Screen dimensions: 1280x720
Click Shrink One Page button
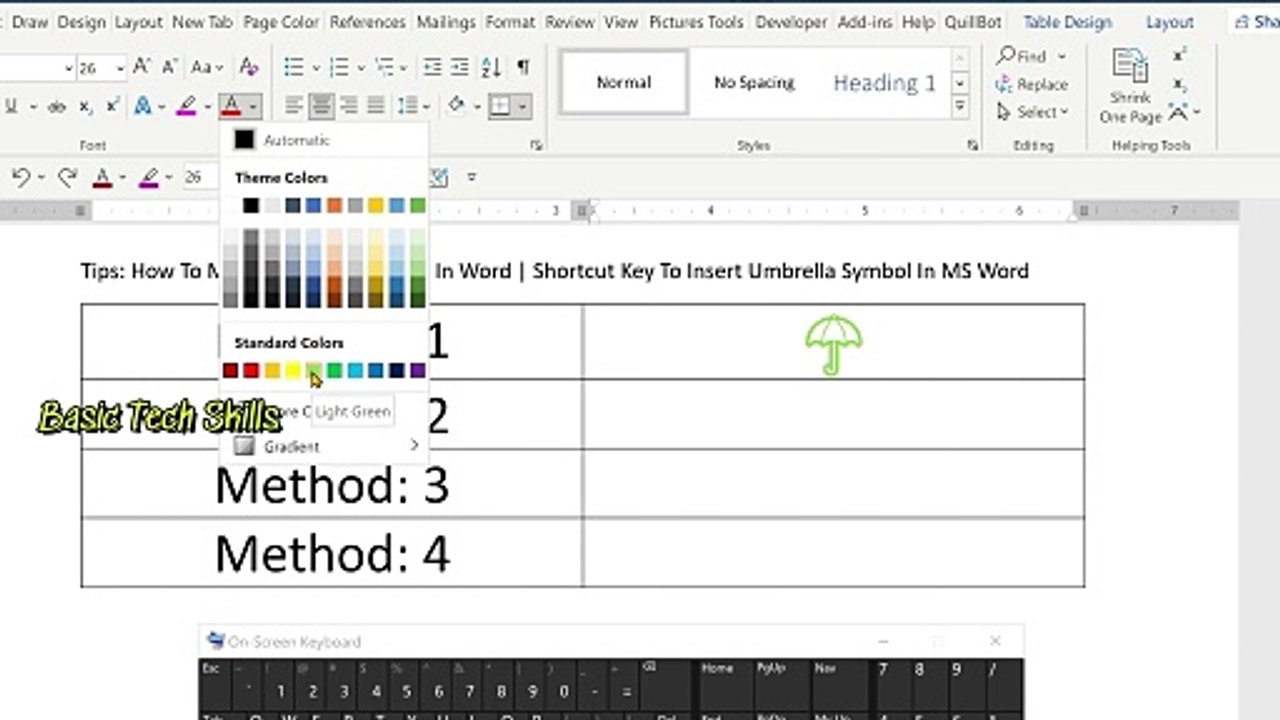point(1130,86)
